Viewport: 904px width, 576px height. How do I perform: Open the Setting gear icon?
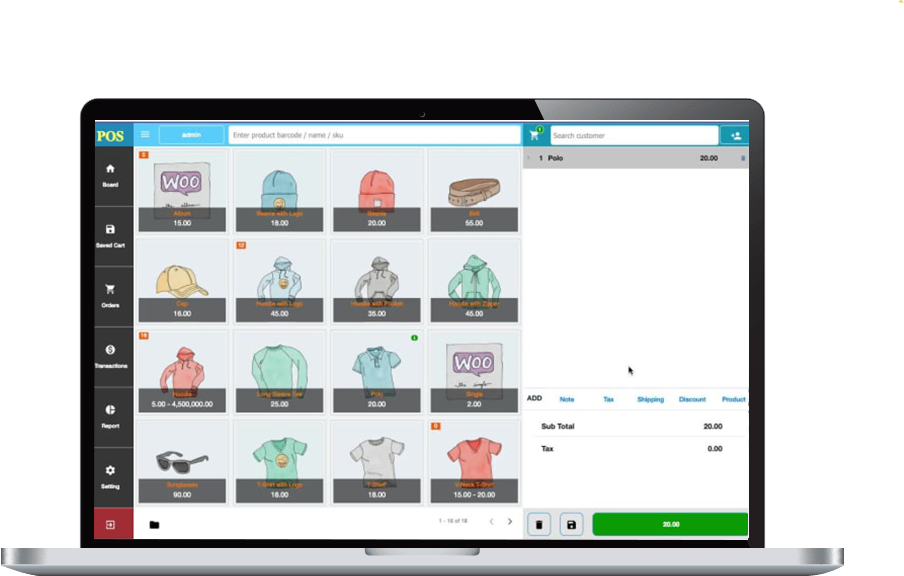(x=110, y=471)
